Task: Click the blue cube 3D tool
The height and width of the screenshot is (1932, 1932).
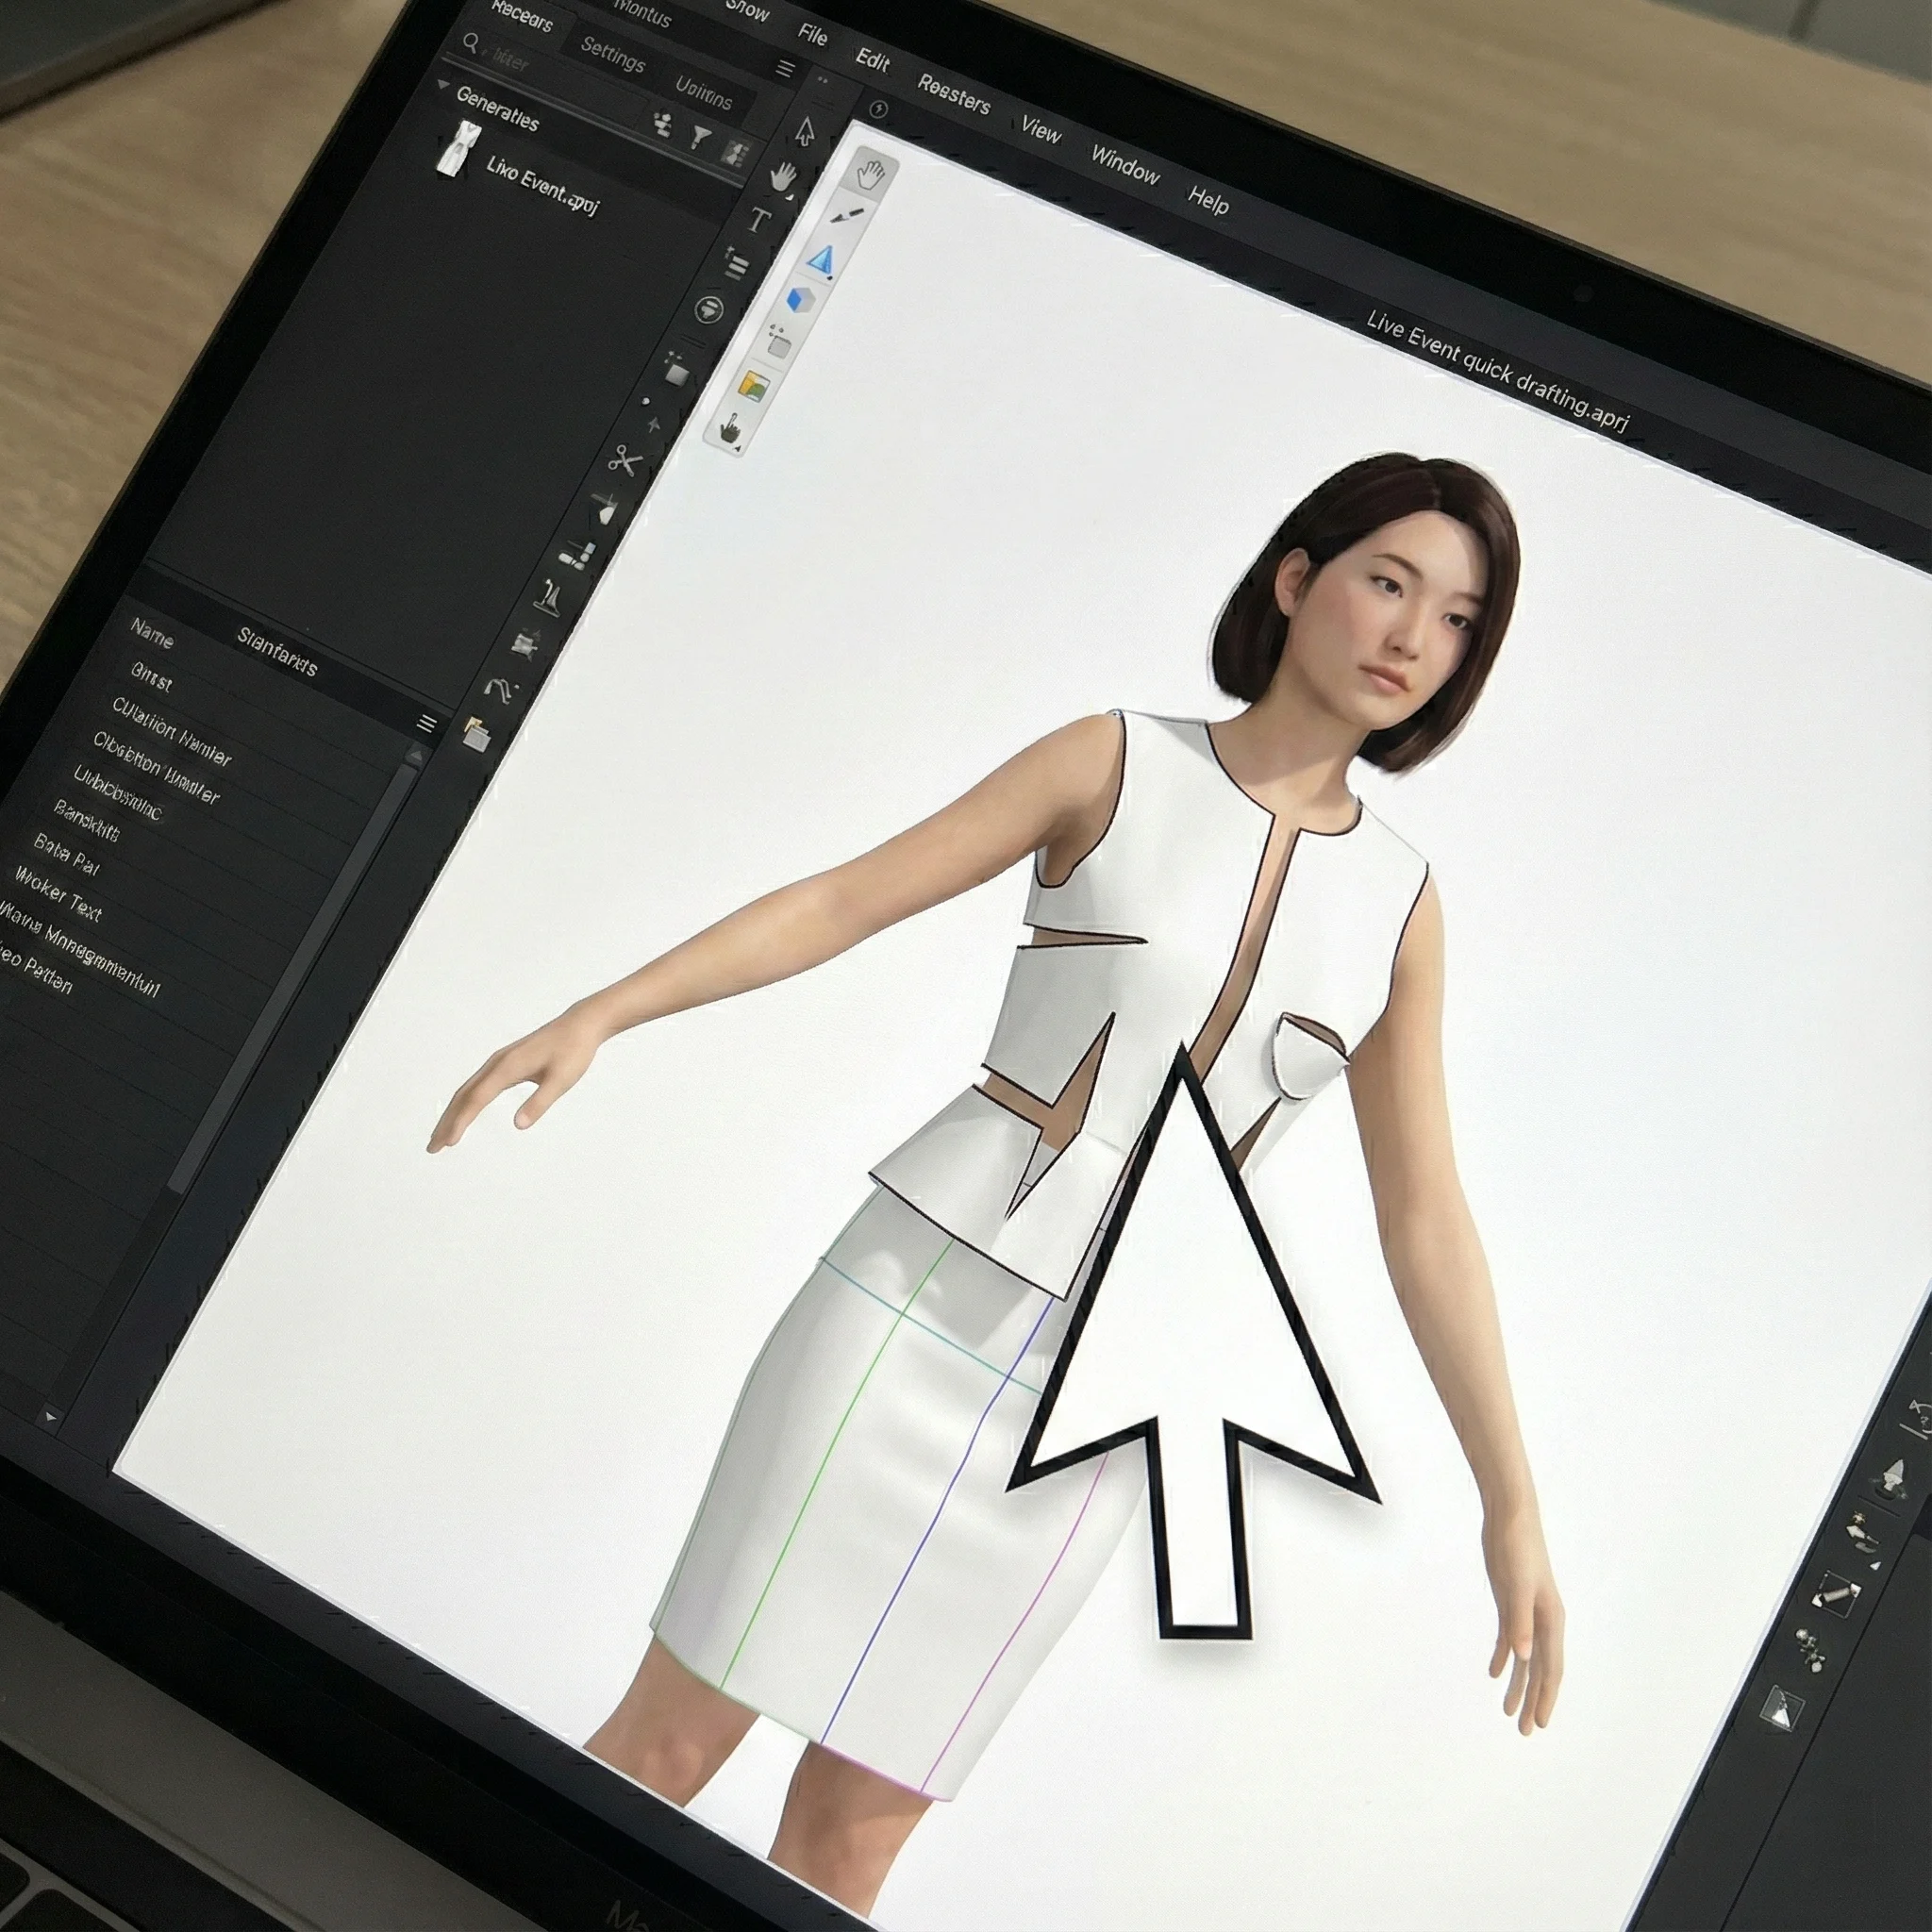Action: tap(800, 299)
